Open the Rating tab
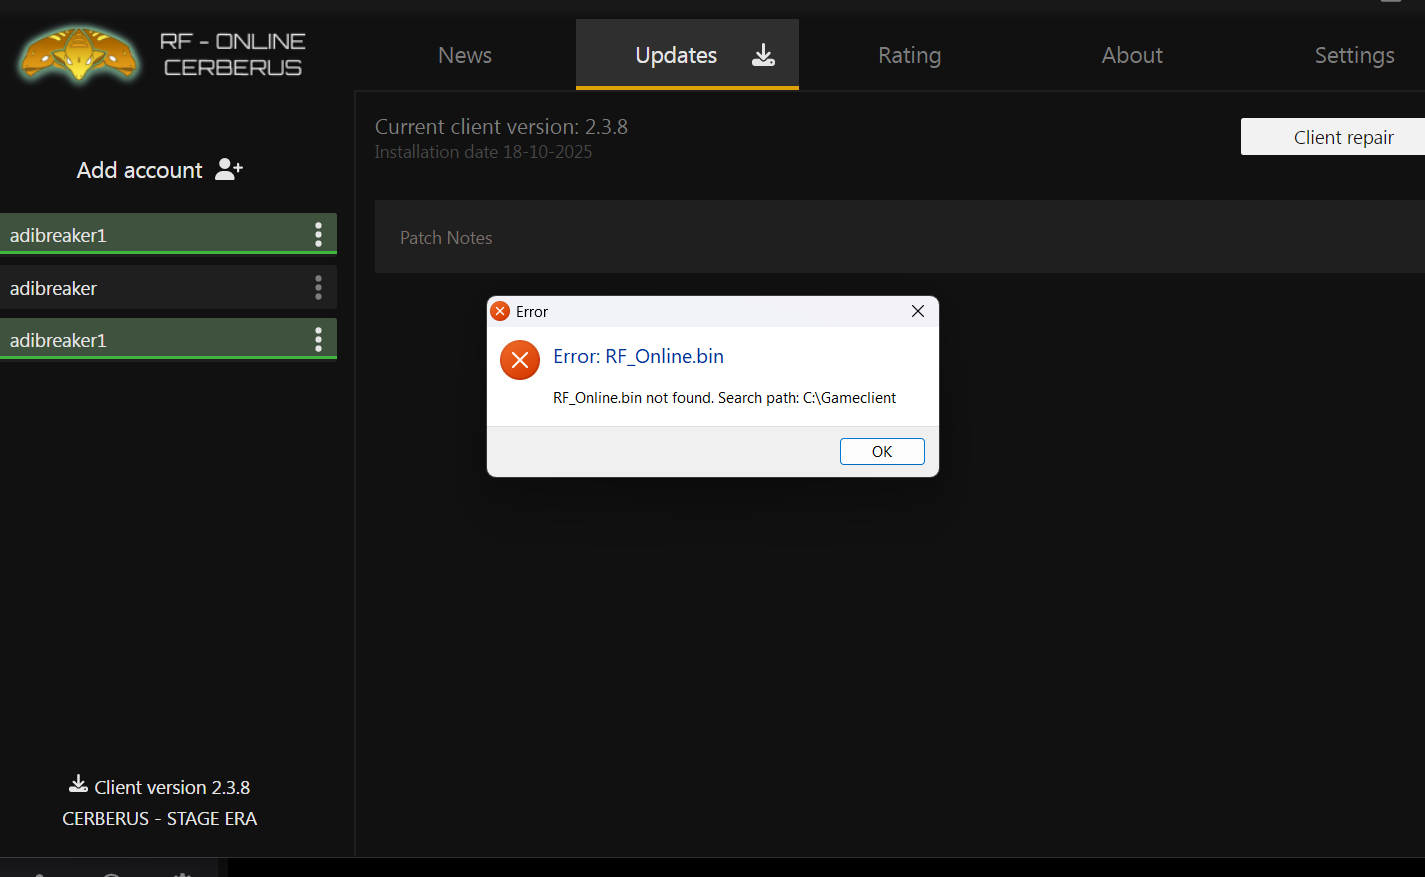This screenshot has height=877, width=1425. point(909,55)
